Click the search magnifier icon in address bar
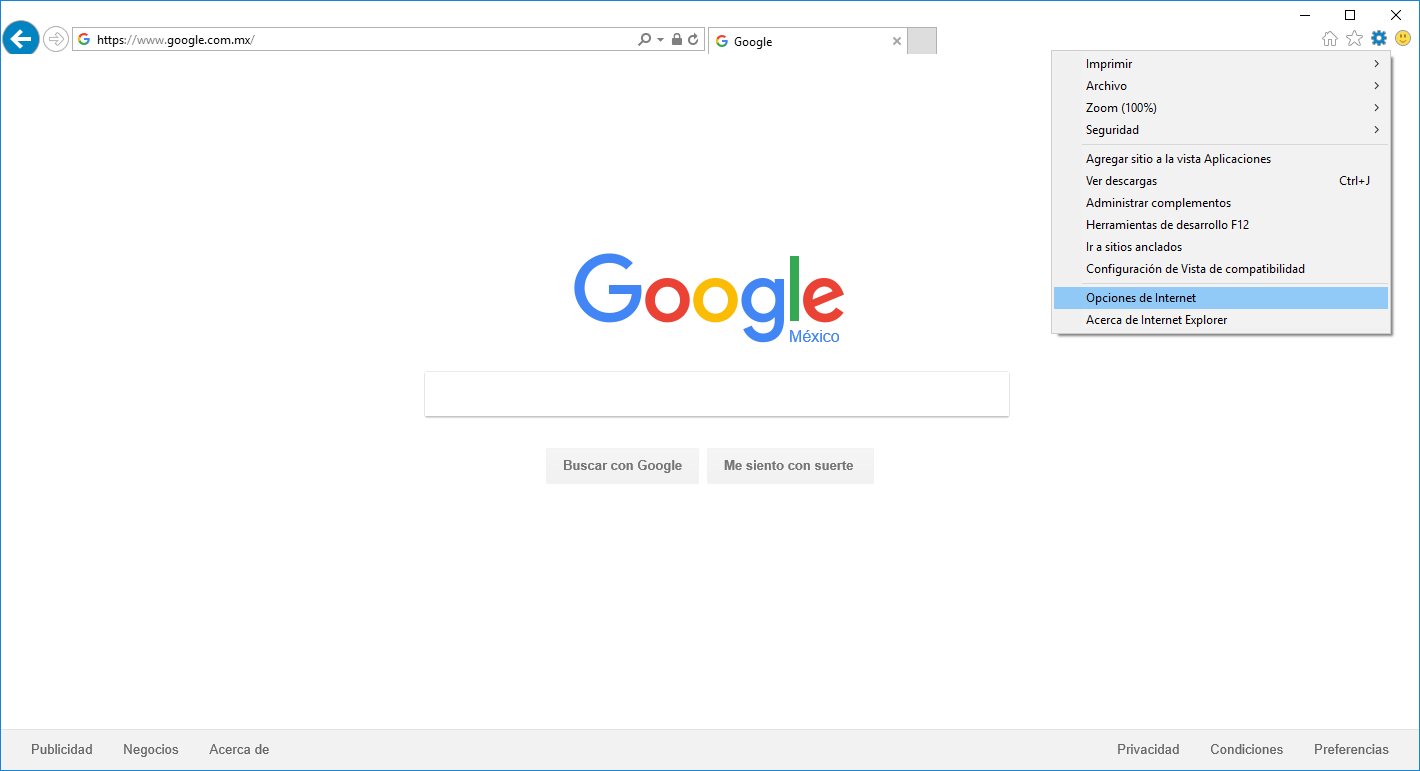 coord(645,40)
